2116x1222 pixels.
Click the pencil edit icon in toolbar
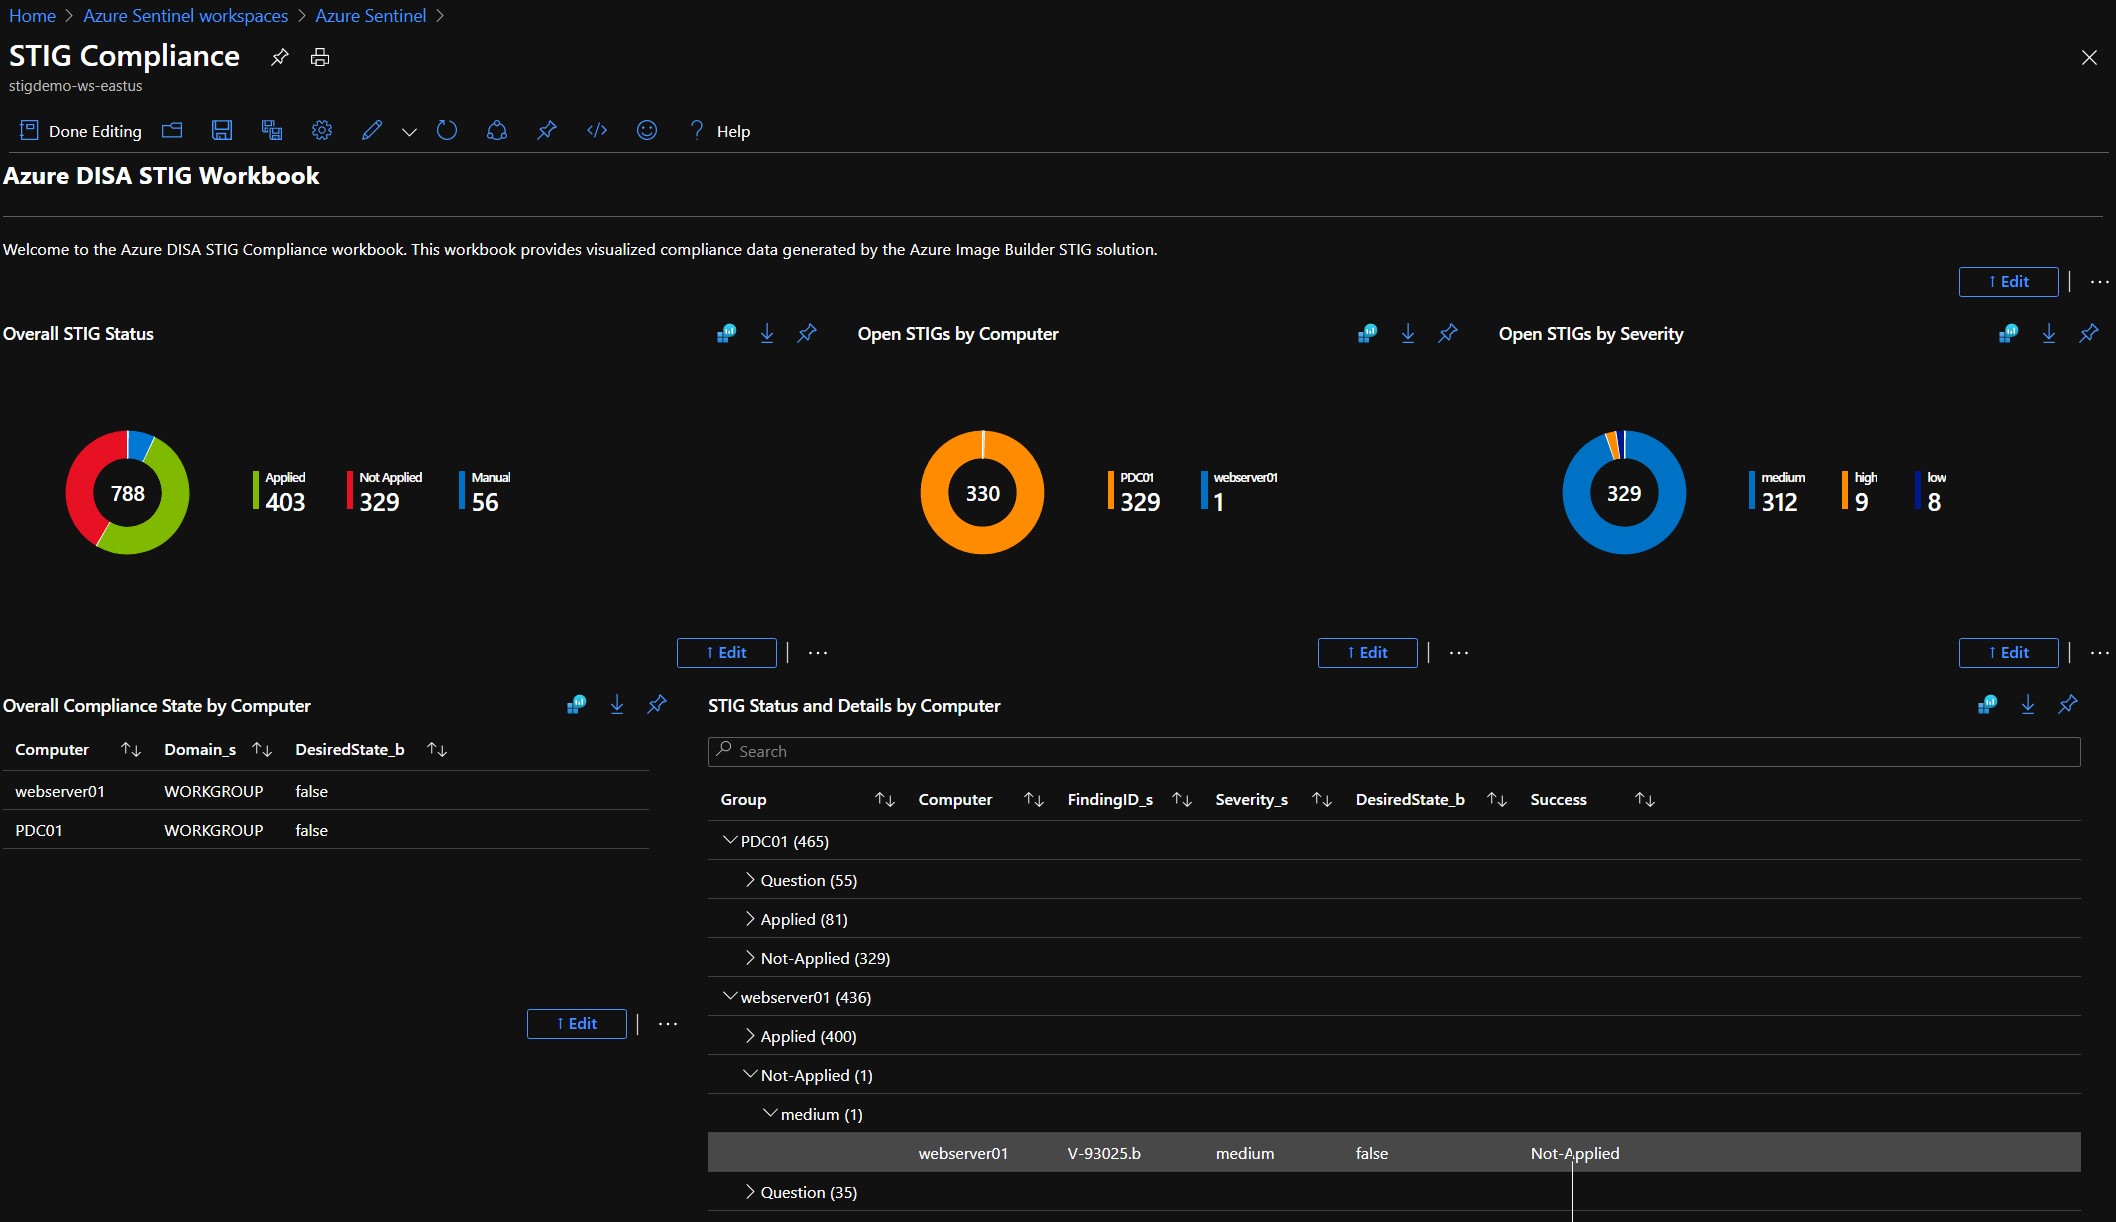pyautogui.click(x=372, y=130)
